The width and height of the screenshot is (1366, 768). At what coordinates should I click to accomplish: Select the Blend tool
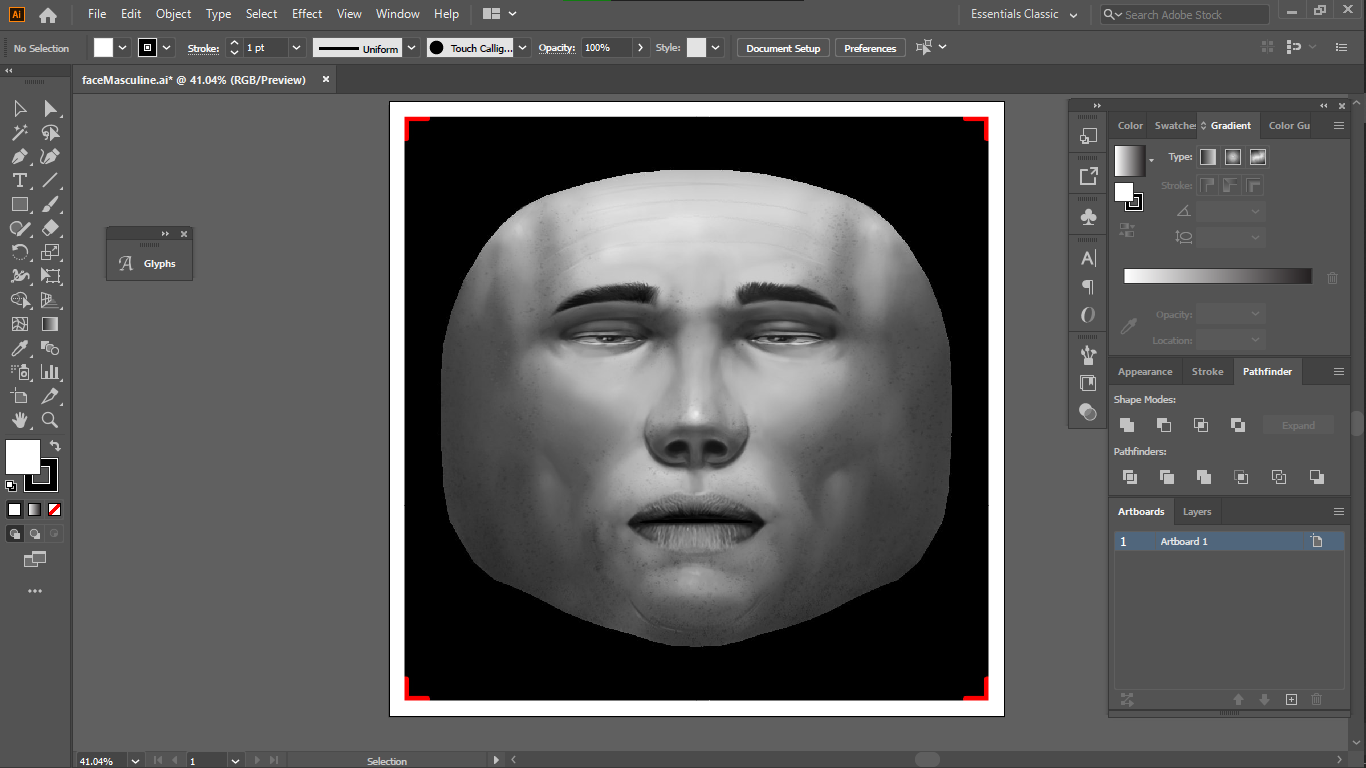point(50,348)
